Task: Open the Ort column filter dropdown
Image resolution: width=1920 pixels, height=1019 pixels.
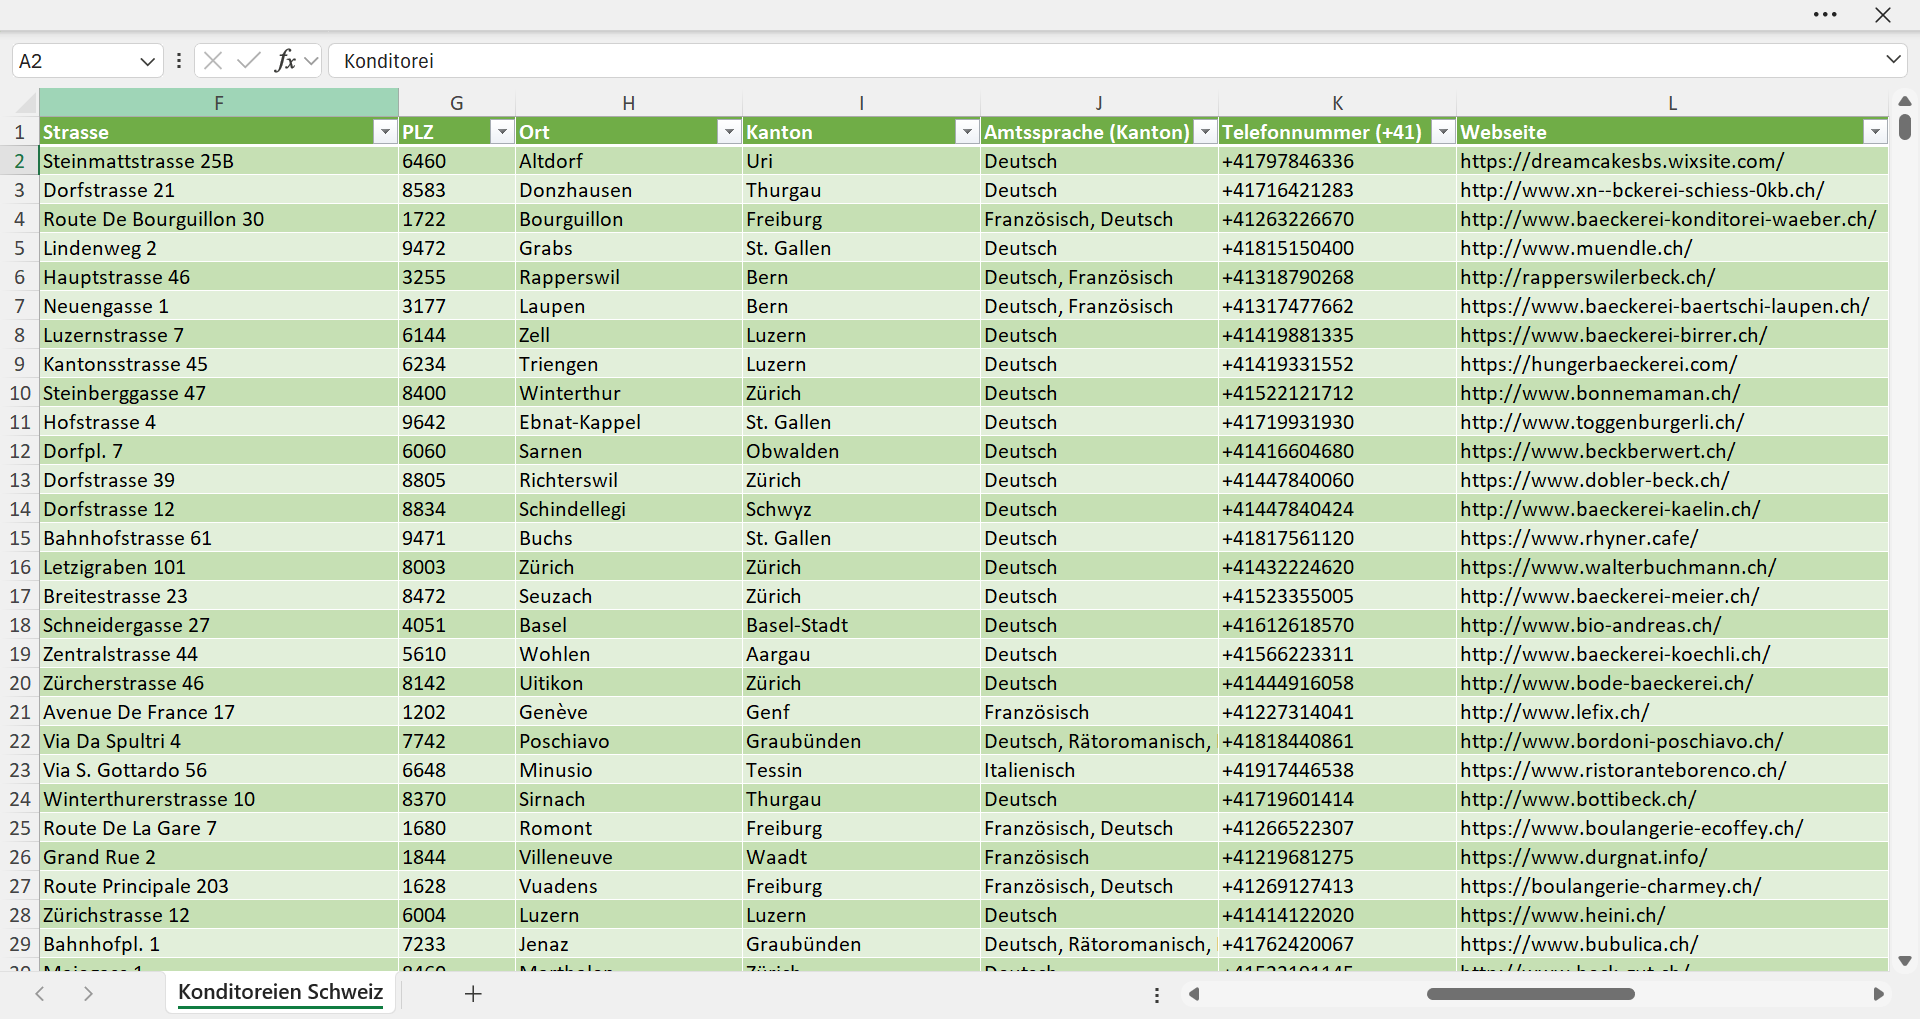Action: pyautogui.click(x=728, y=132)
